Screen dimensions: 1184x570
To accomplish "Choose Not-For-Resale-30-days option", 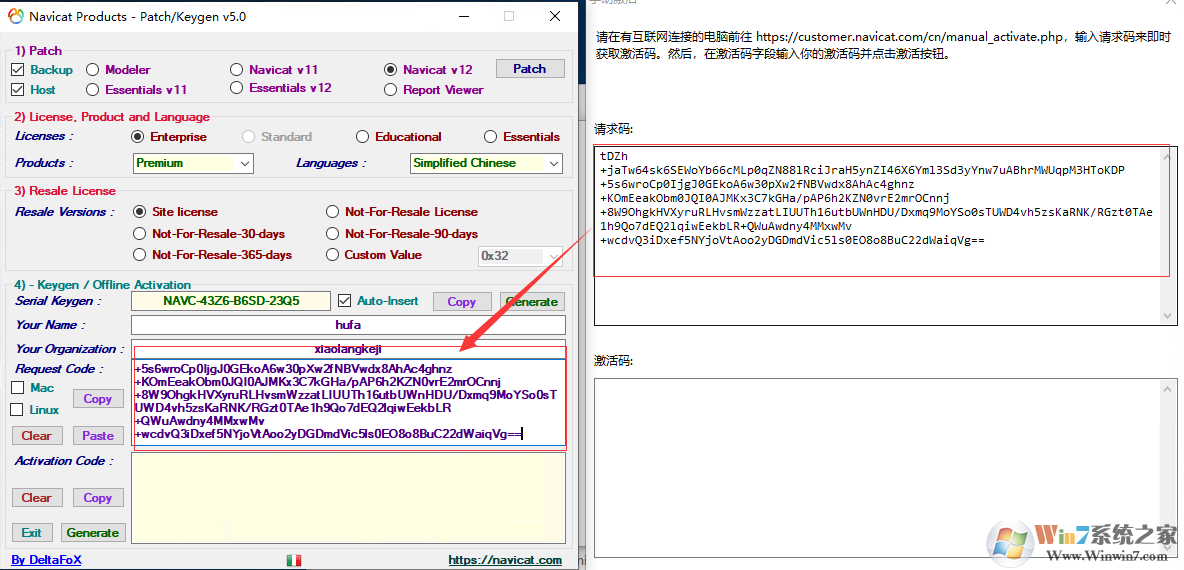I will point(139,233).
